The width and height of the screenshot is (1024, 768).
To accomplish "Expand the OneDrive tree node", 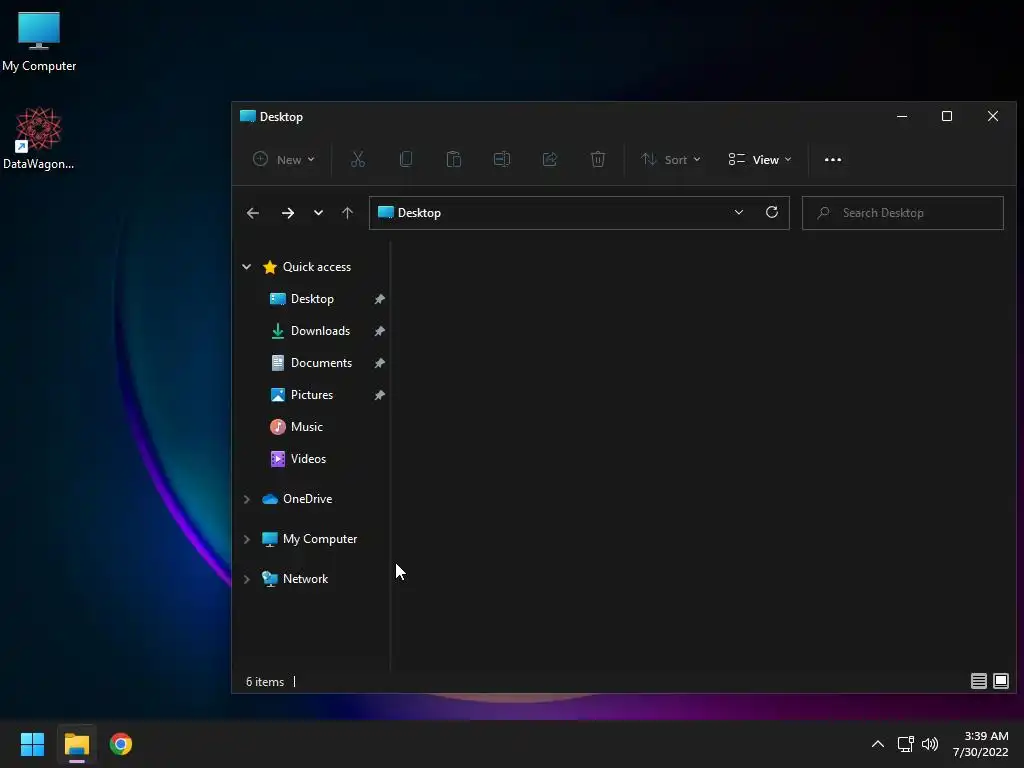I will [x=247, y=499].
